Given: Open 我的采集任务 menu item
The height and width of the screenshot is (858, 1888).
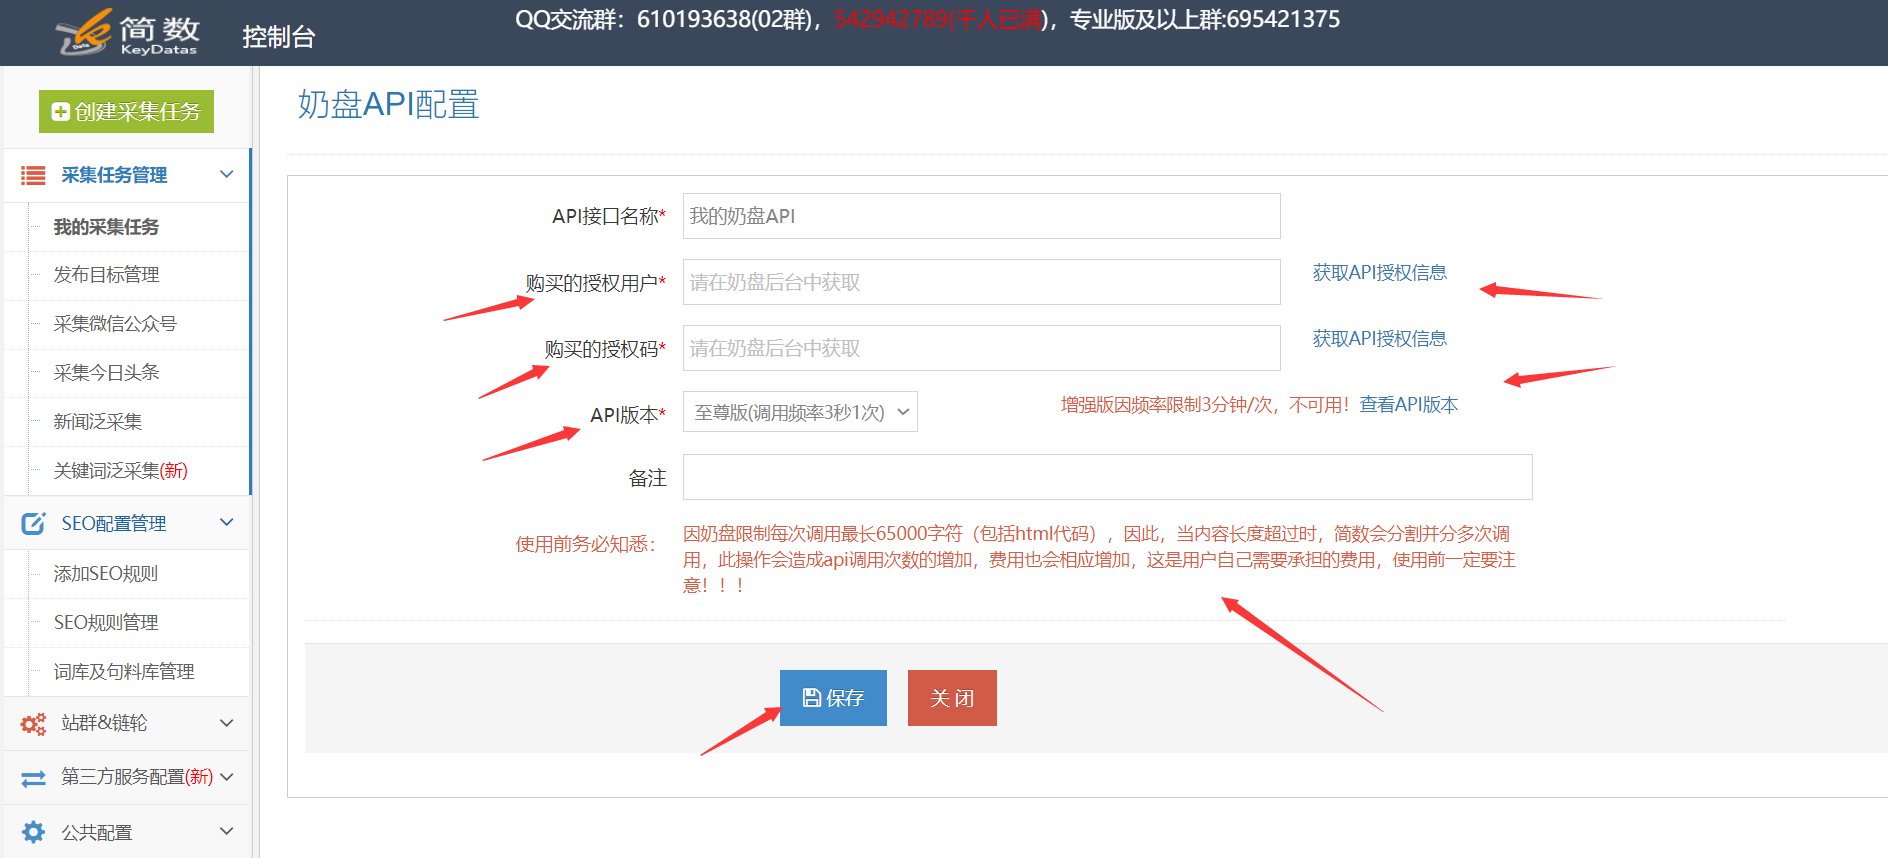Looking at the screenshot, I should 106,227.
